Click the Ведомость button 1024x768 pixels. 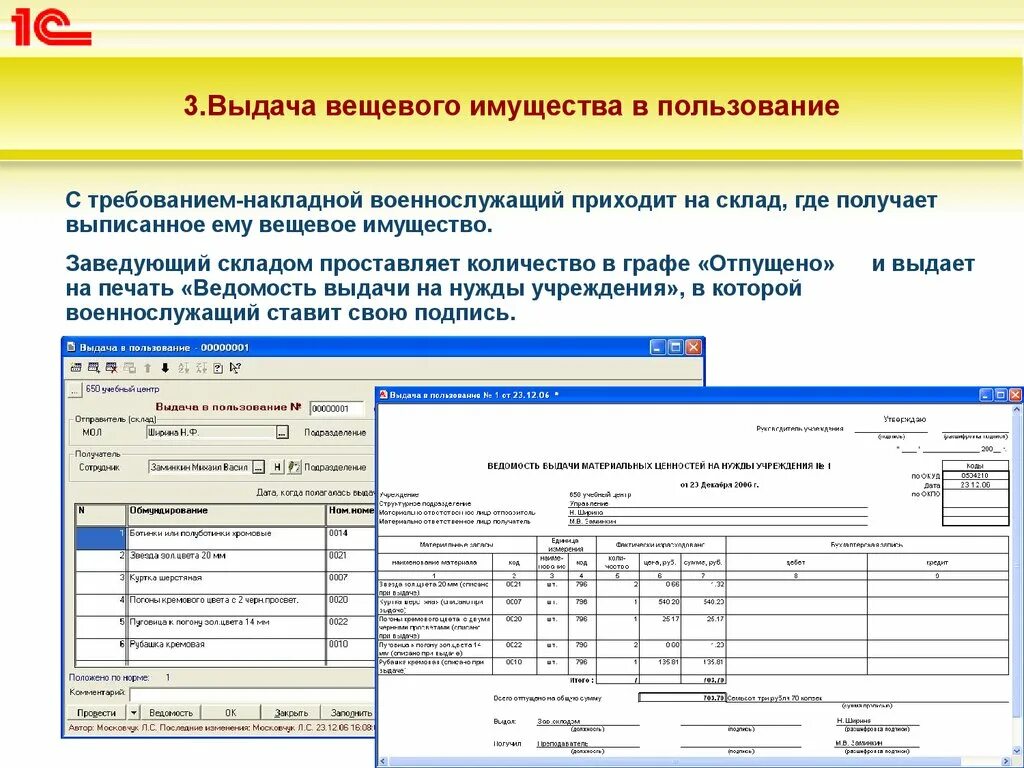[x=171, y=712]
